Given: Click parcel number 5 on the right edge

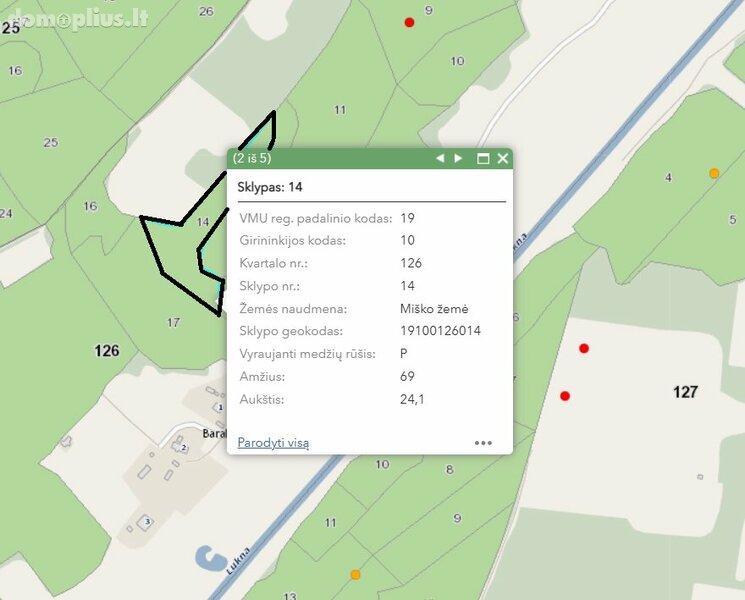Looking at the screenshot, I should point(732,219).
